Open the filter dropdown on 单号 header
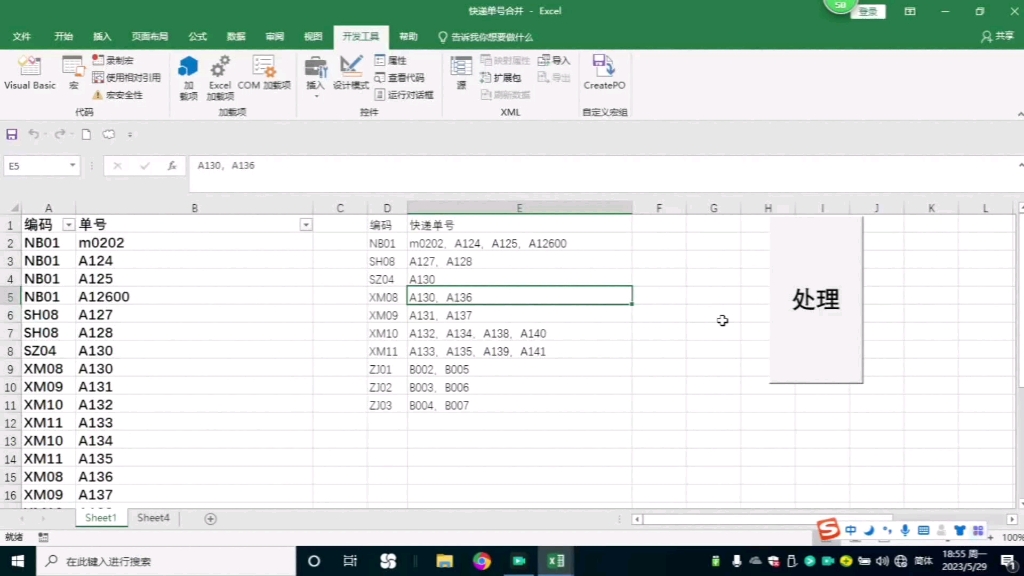The width and height of the screenshot is (1024, 576). click(306, 224)
